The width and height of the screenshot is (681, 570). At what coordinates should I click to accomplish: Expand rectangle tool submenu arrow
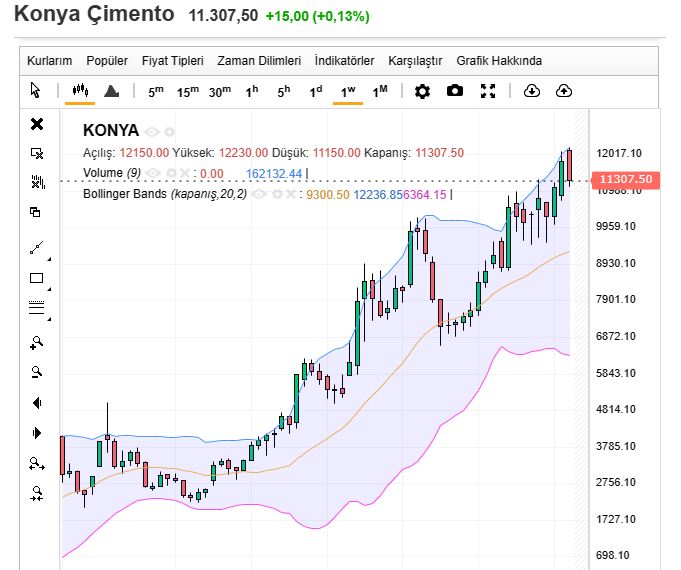coord(49,289)
